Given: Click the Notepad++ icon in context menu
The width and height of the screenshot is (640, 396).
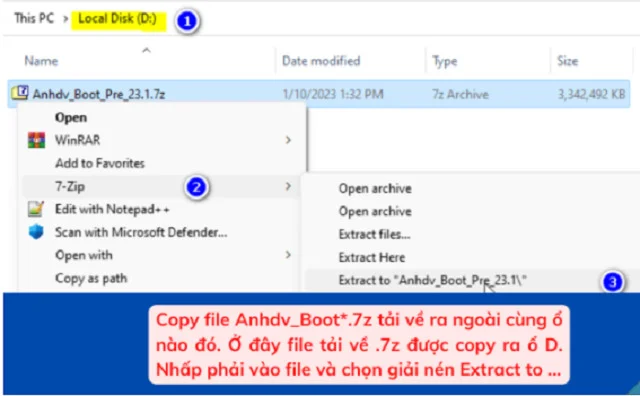Looking at the screenshot, I should click(x=36, y=209).
